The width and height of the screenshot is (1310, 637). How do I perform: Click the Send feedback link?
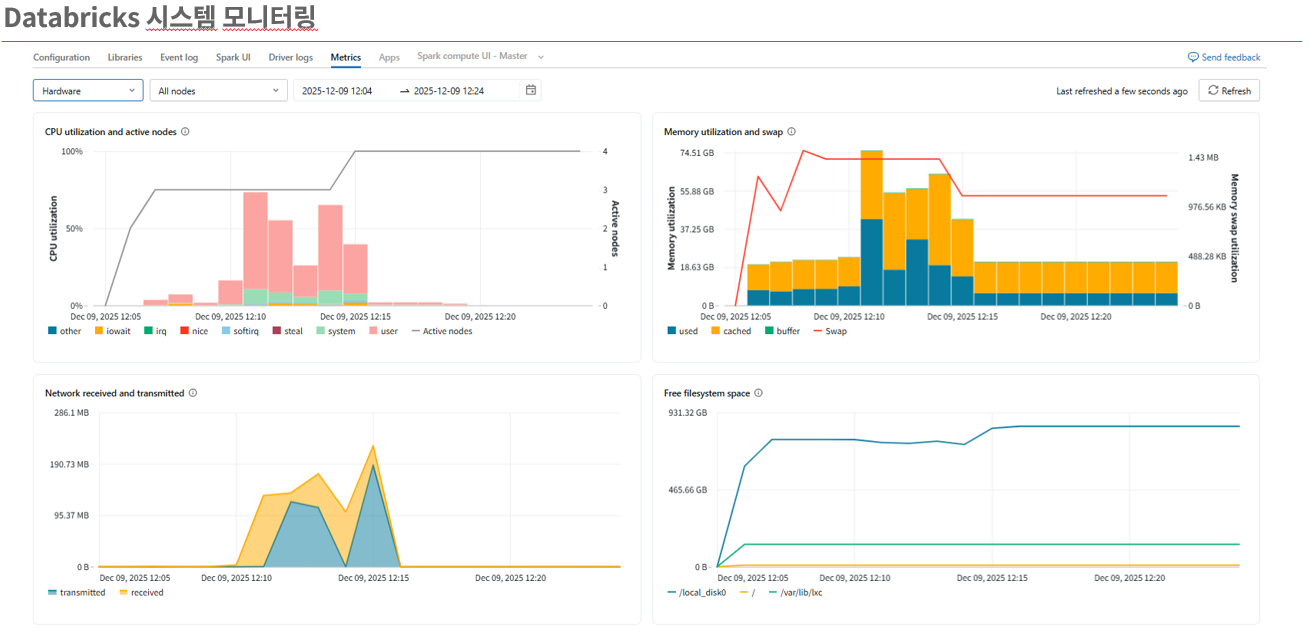[x=1230, y=58]
